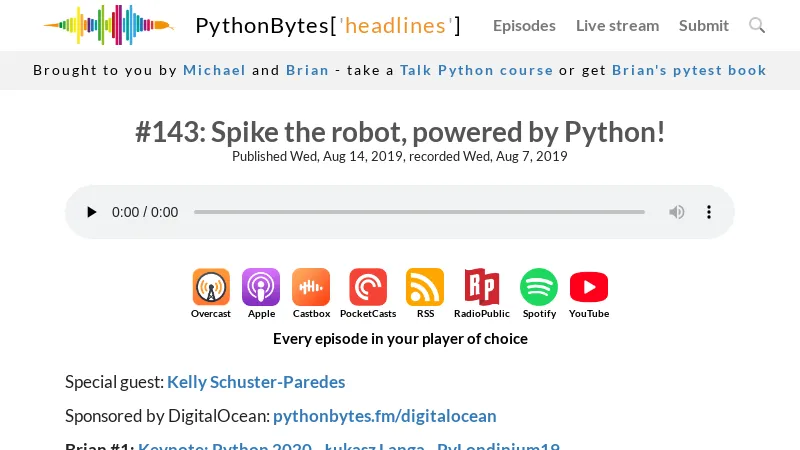This screenshot has height=450, width=800.
Task: Open the Castbox player icon
Action: click(x=311, y=288)
